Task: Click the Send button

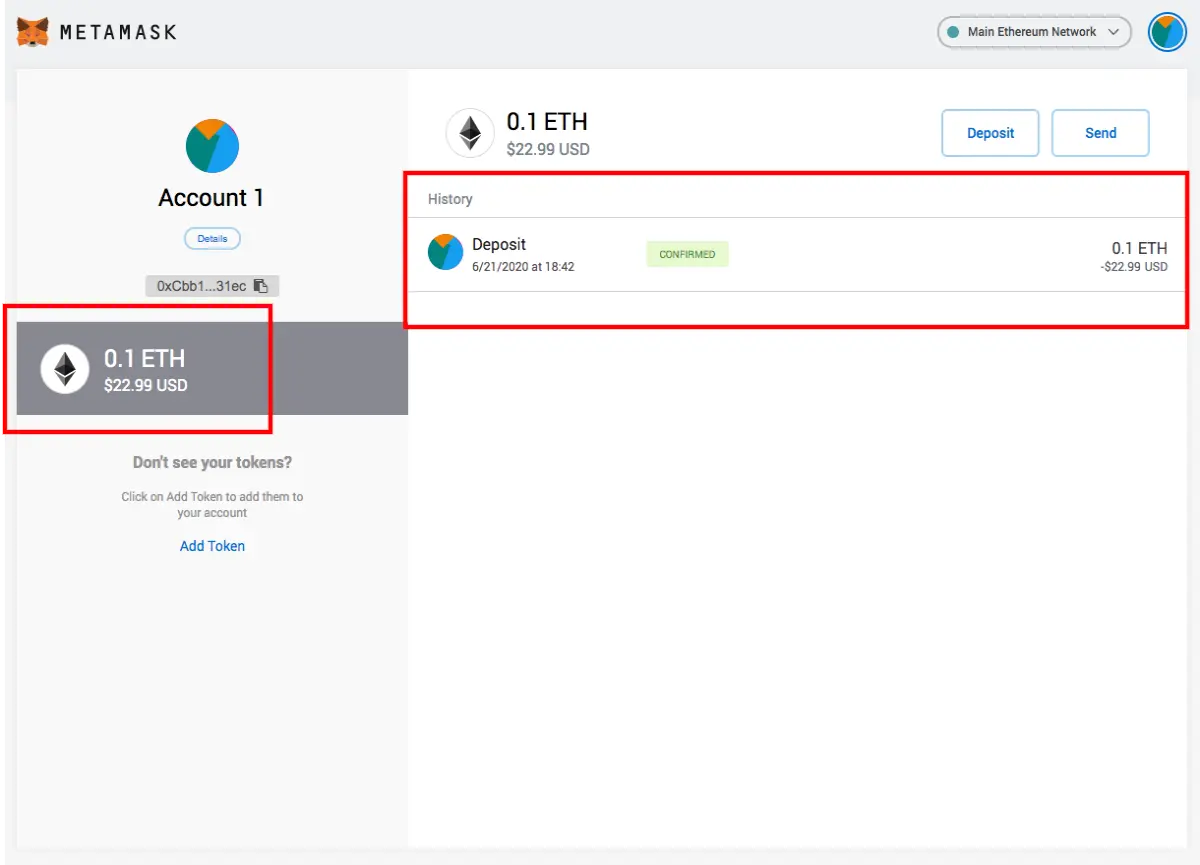Action: (x=1100, y=133)
